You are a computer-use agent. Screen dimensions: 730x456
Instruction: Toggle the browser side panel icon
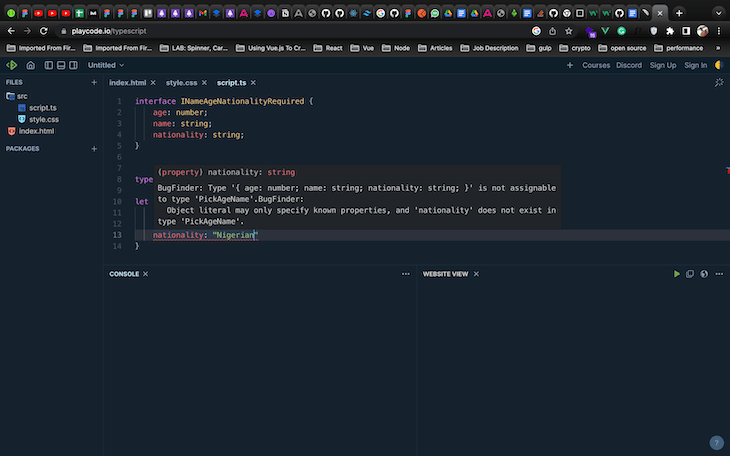686,31
